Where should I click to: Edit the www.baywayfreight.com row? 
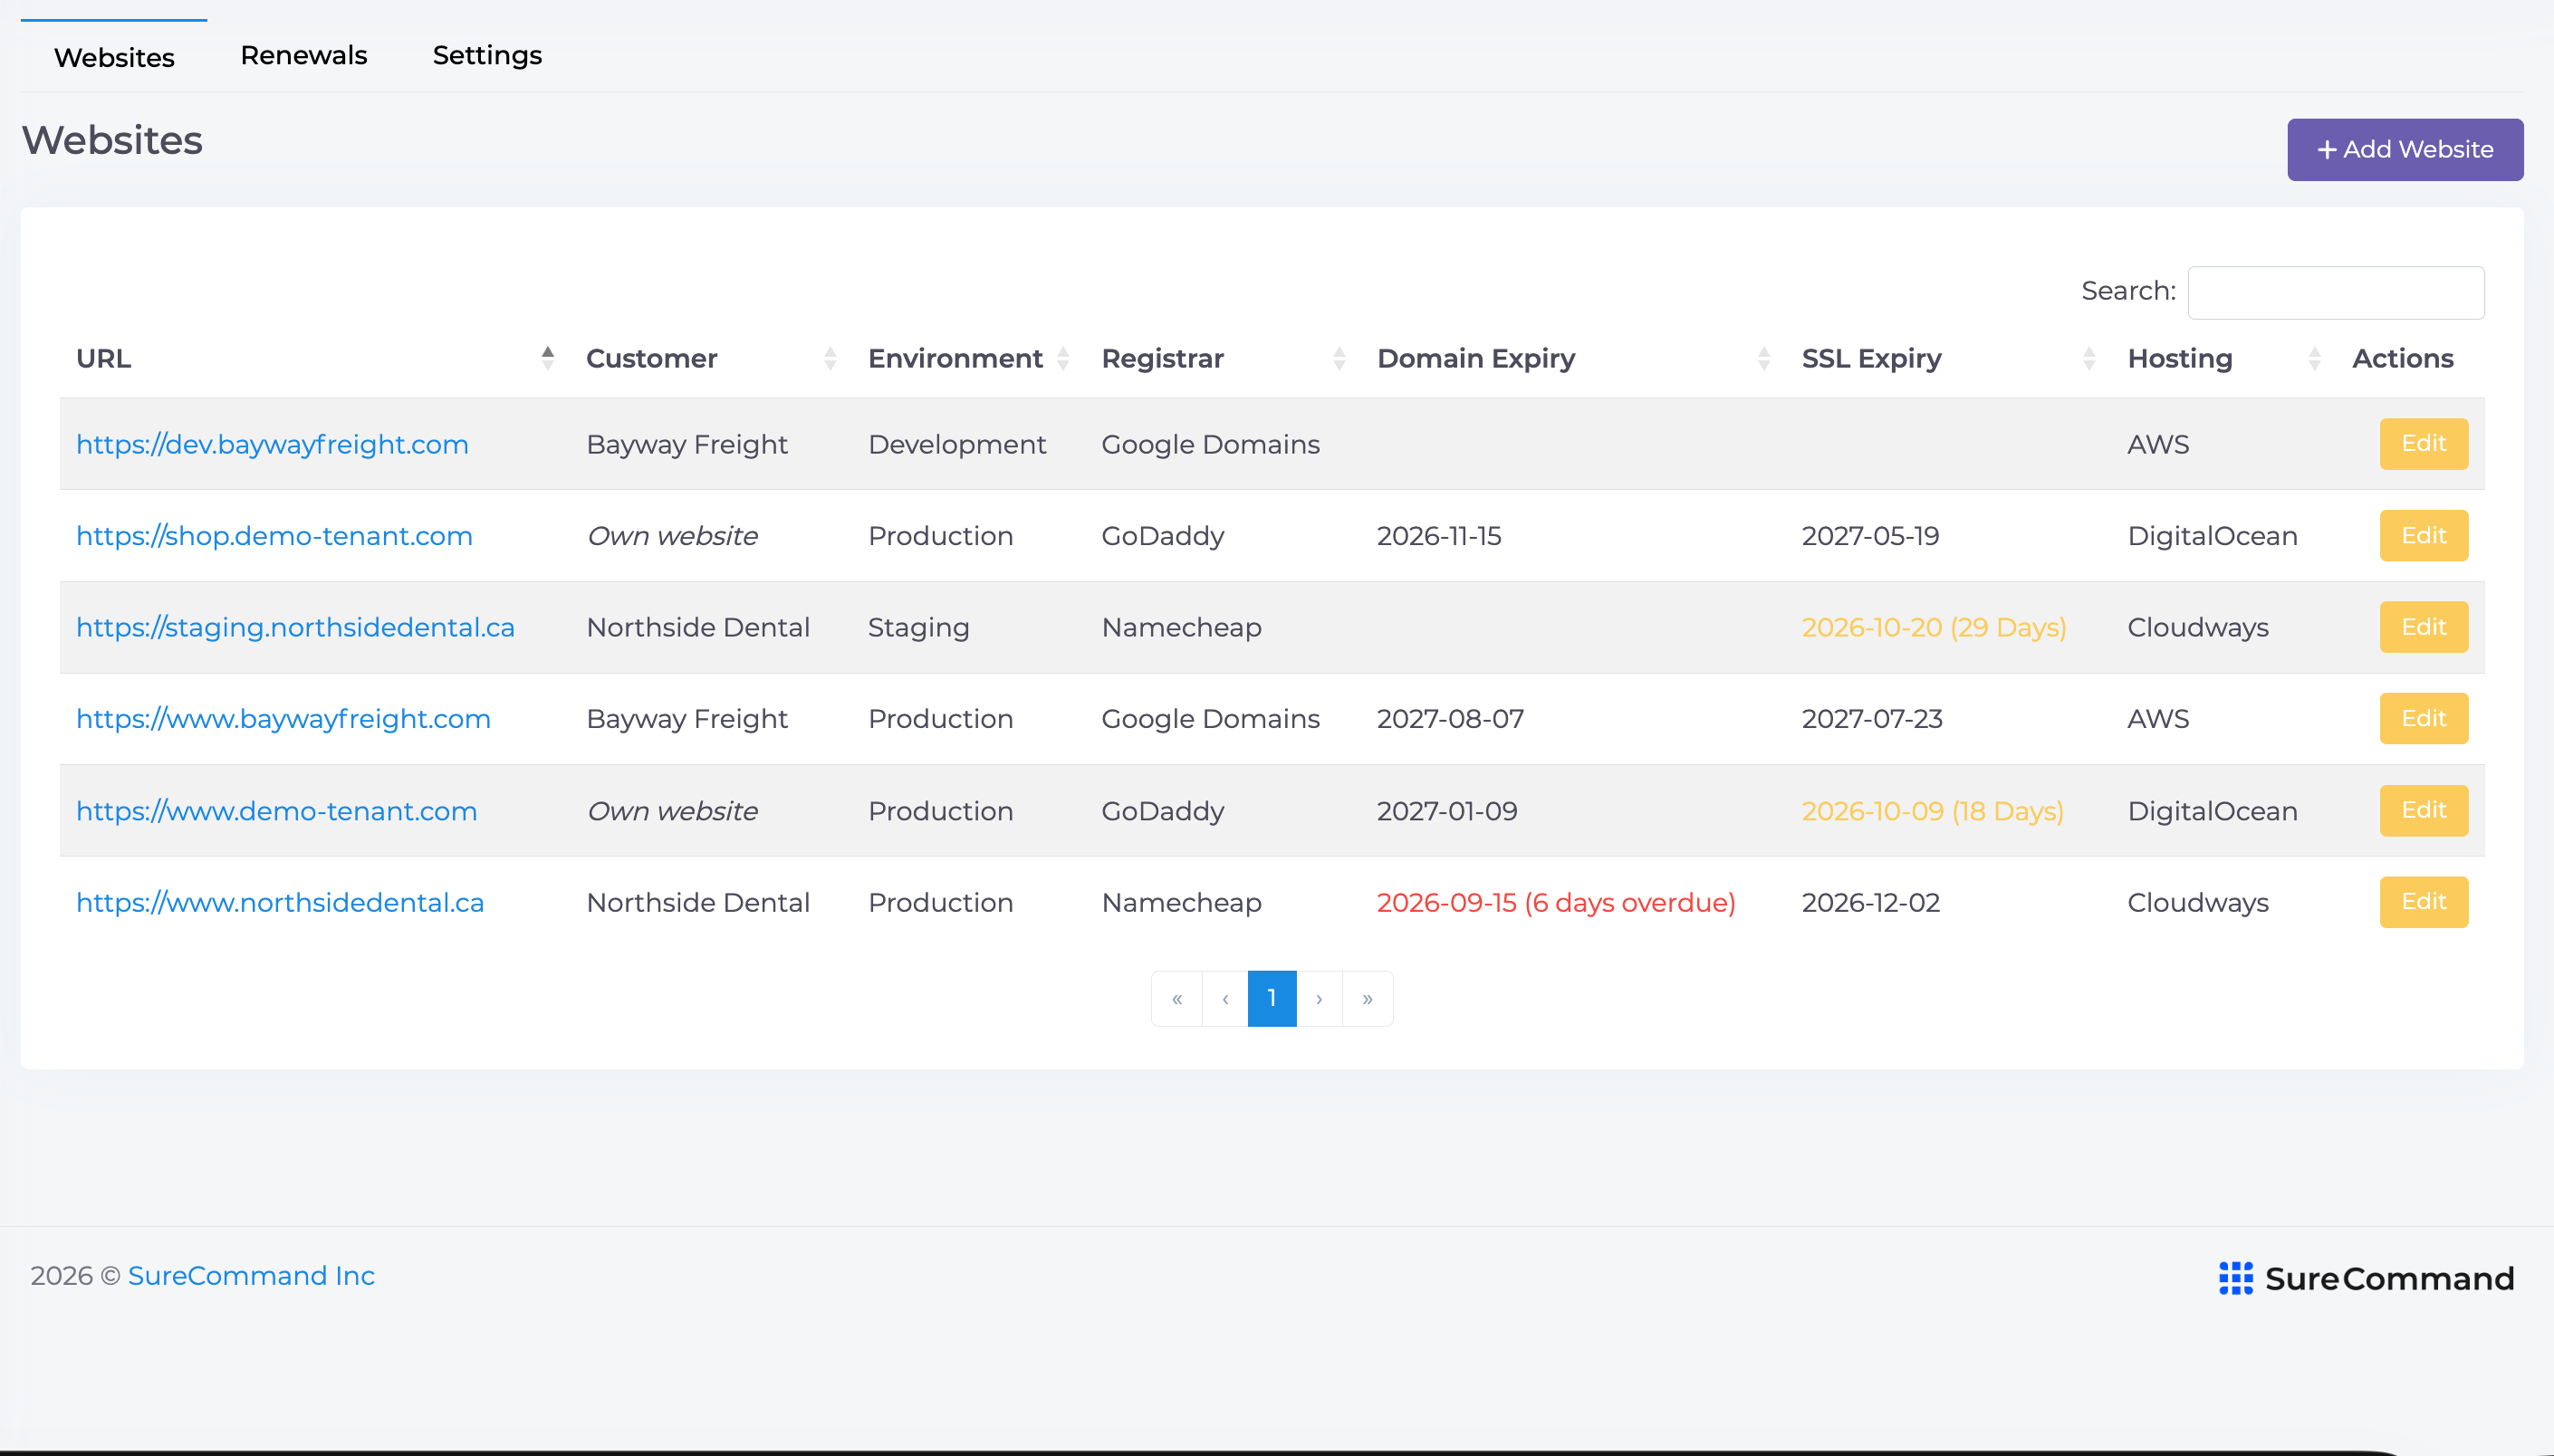pos(2424,719)
